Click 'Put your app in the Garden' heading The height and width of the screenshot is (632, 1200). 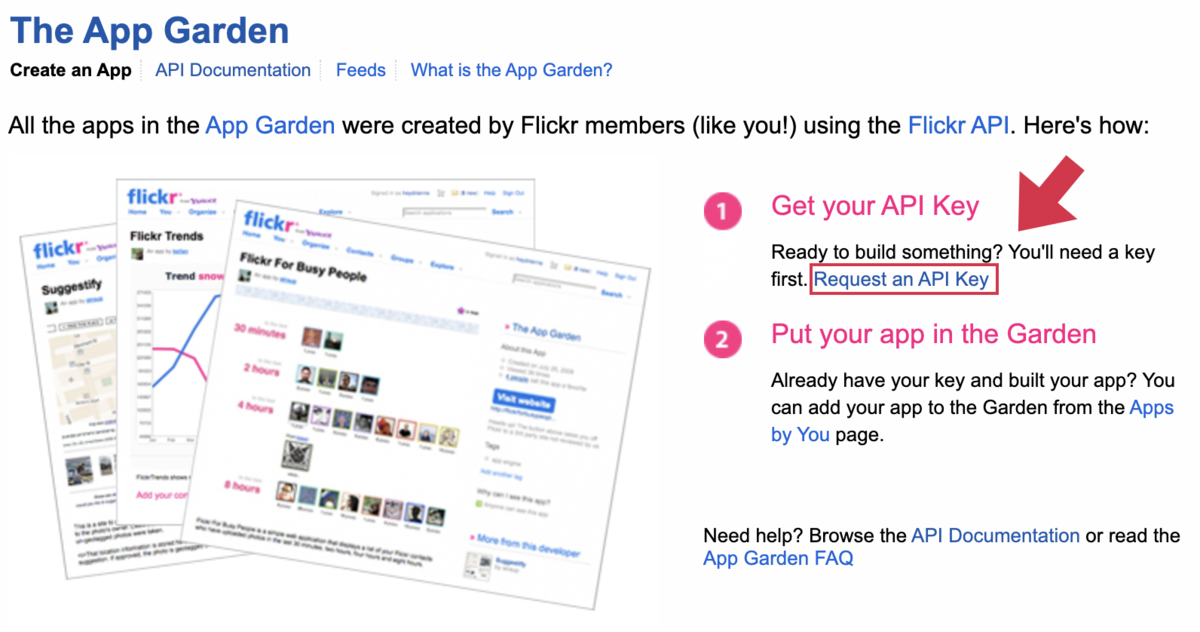(934, 334)
